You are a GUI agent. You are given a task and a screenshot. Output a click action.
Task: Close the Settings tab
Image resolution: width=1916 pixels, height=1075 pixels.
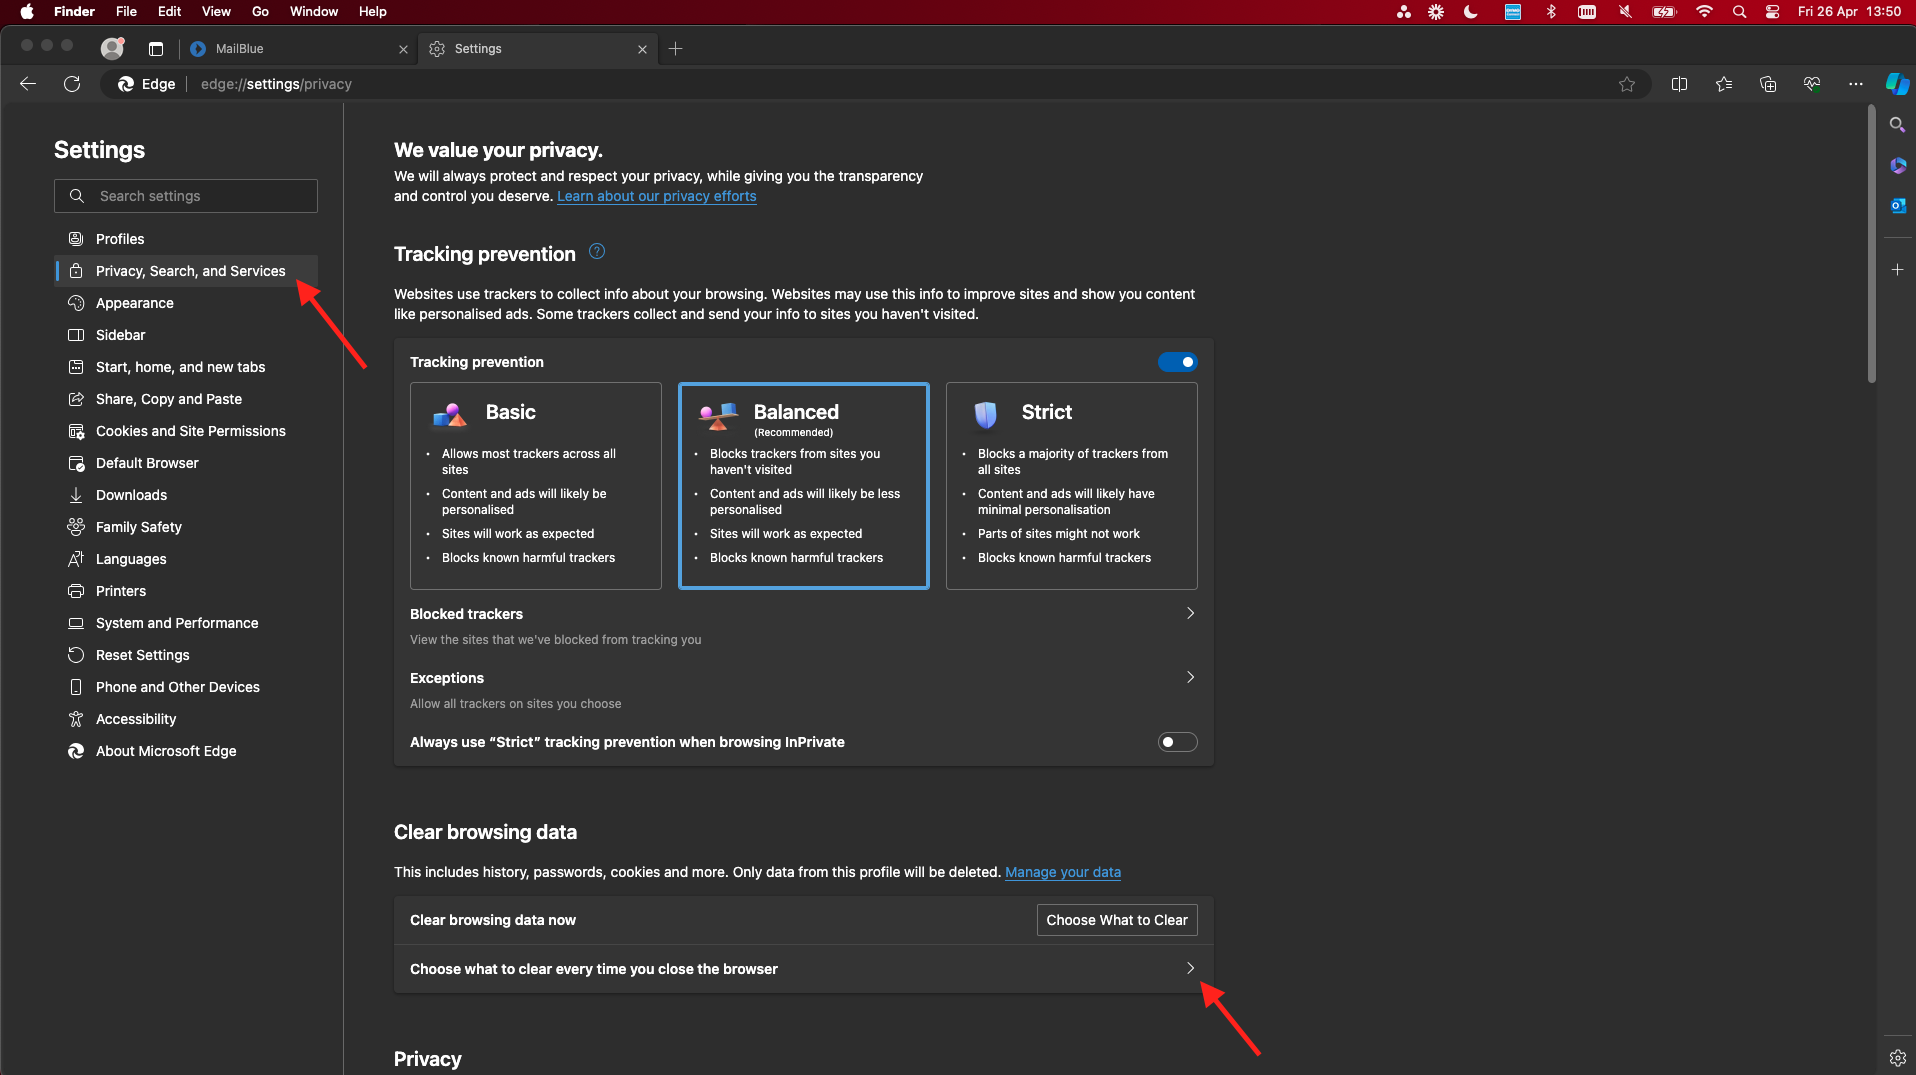point(642,49)
